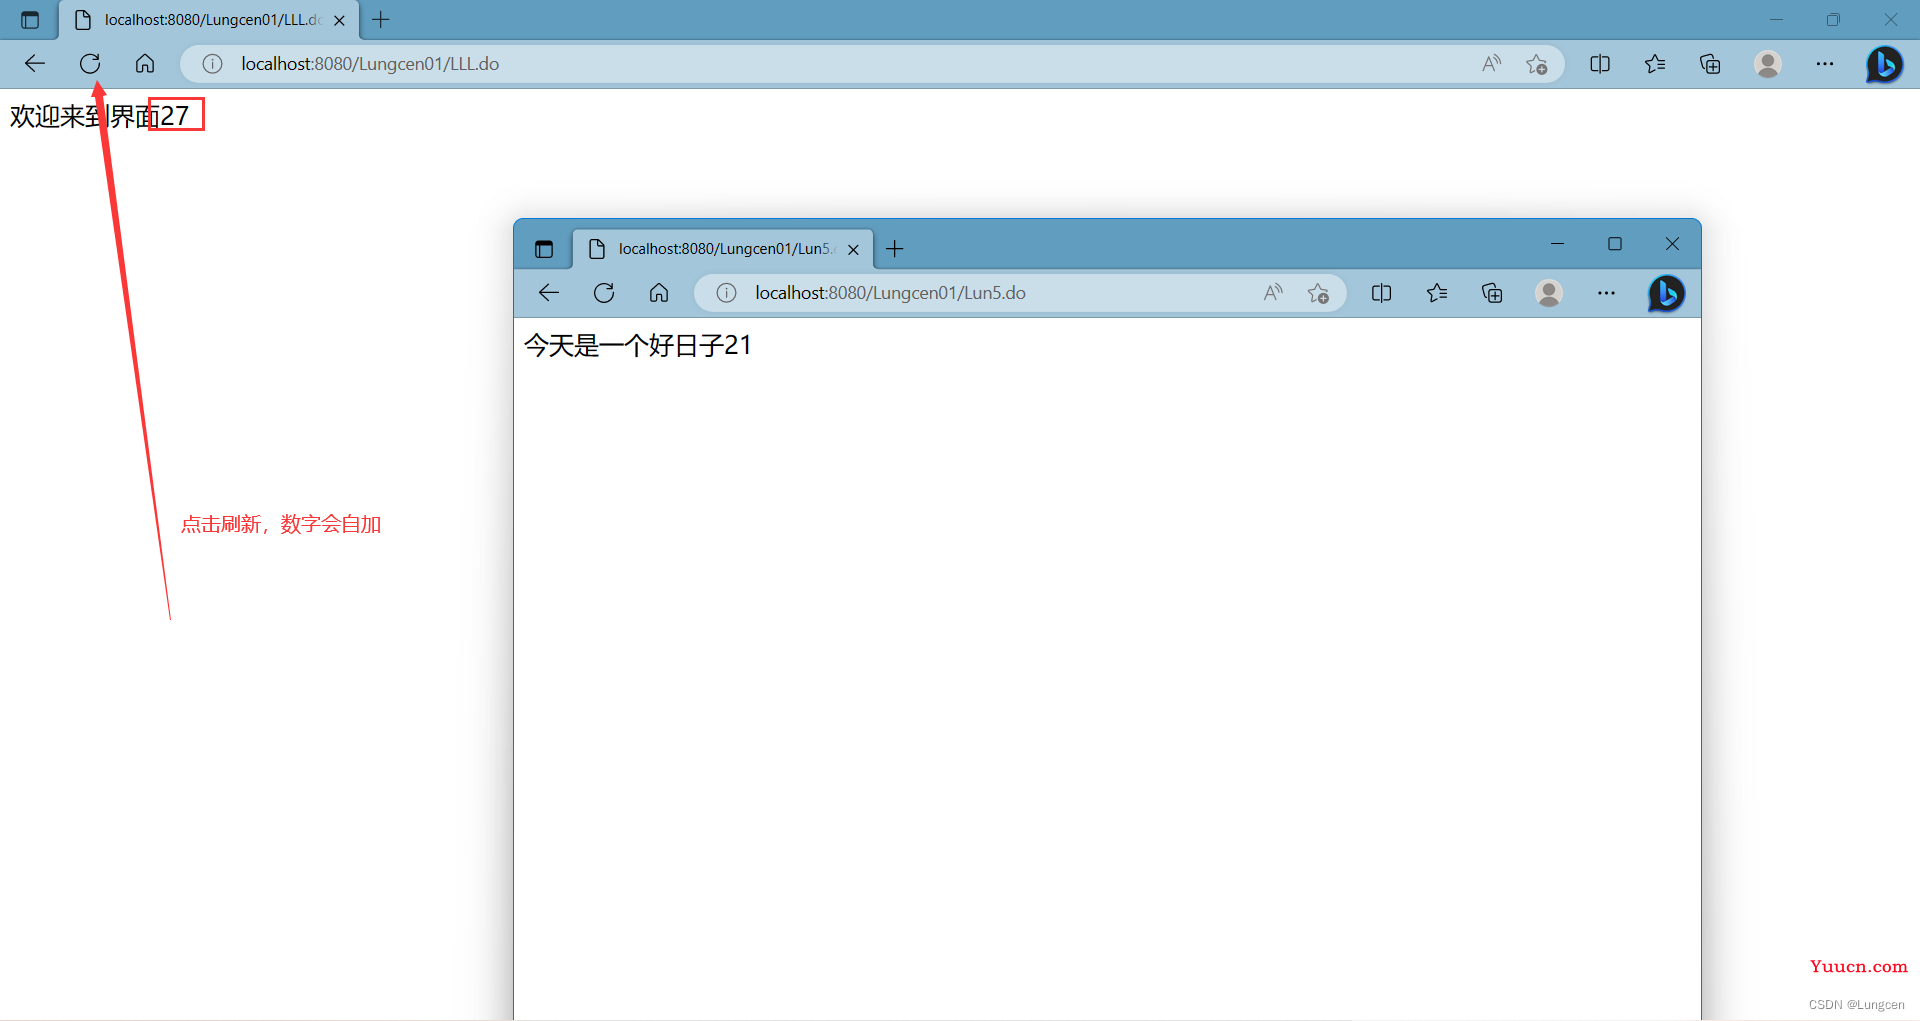Close the Lun5 tab
Image resolution: width=1920 pixels, height=1021 pixels.
click(x=853, y=250)
